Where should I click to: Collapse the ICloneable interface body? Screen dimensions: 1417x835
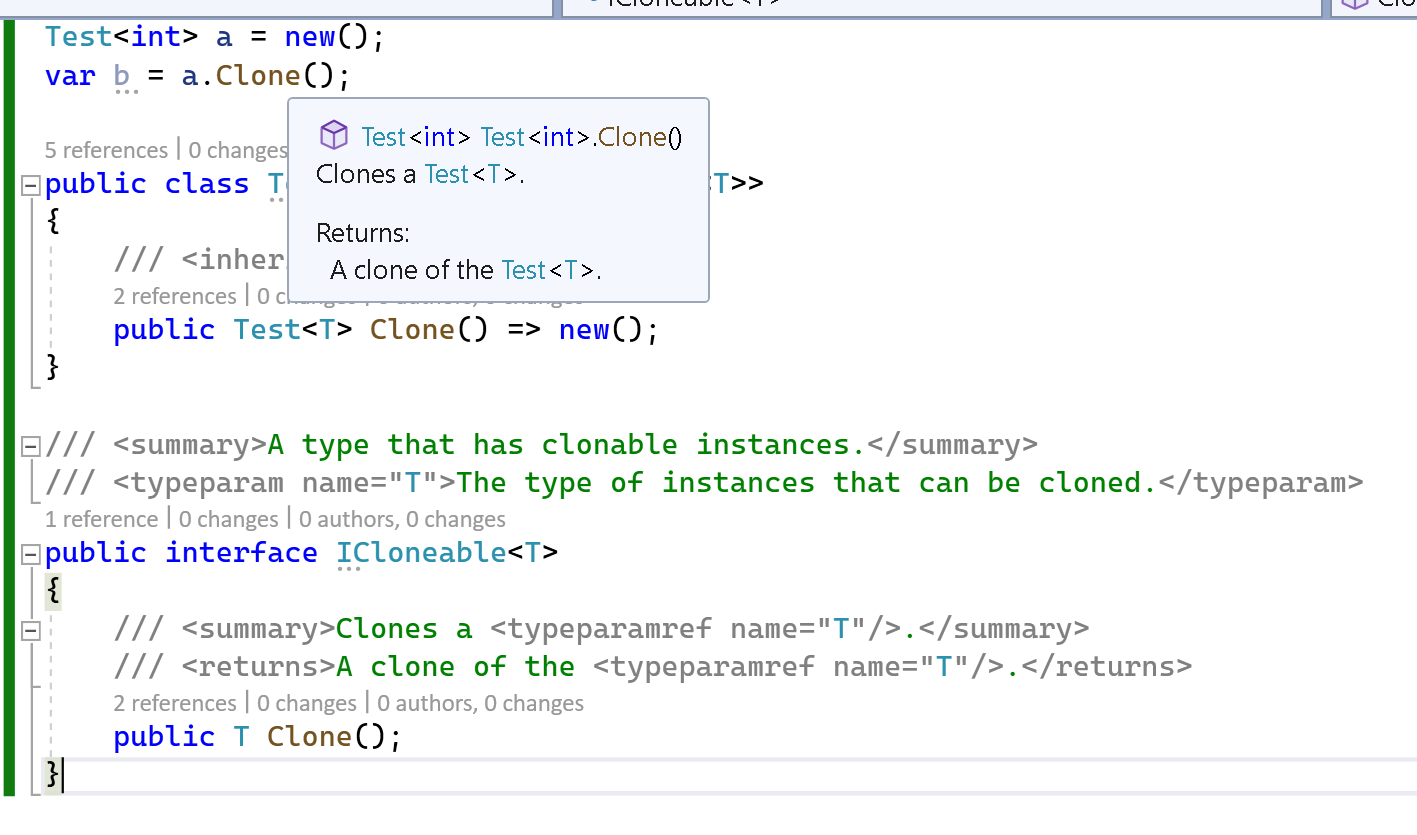pos(30,552)
